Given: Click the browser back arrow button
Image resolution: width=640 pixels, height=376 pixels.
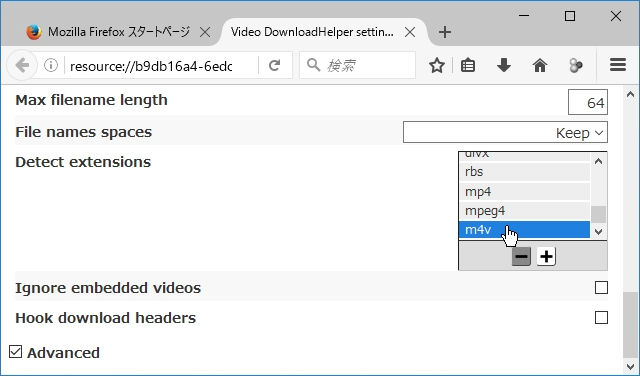Looking at the screenshot, I should (22, 65).
